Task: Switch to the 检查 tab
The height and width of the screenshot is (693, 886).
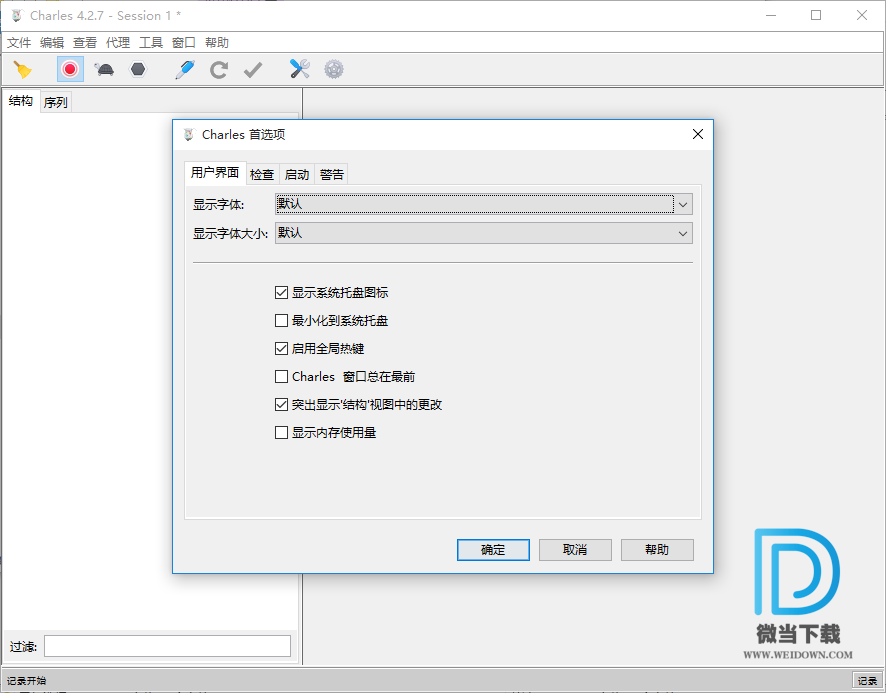Action: pos(262,174)
